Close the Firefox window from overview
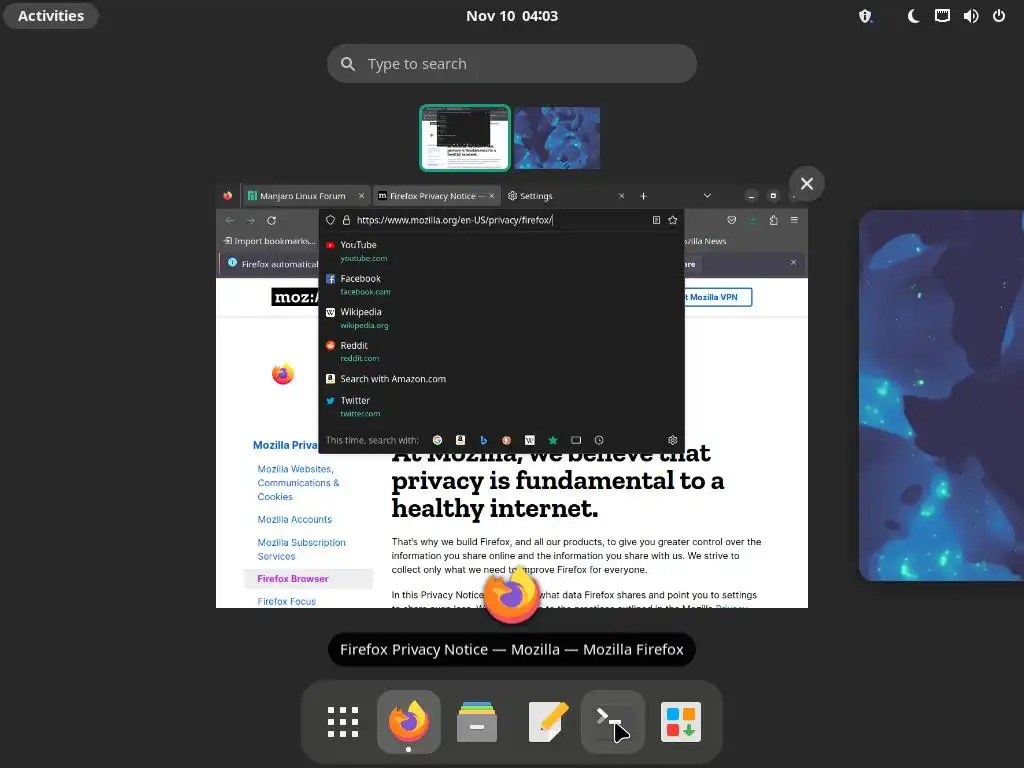 tap(807, 184)
